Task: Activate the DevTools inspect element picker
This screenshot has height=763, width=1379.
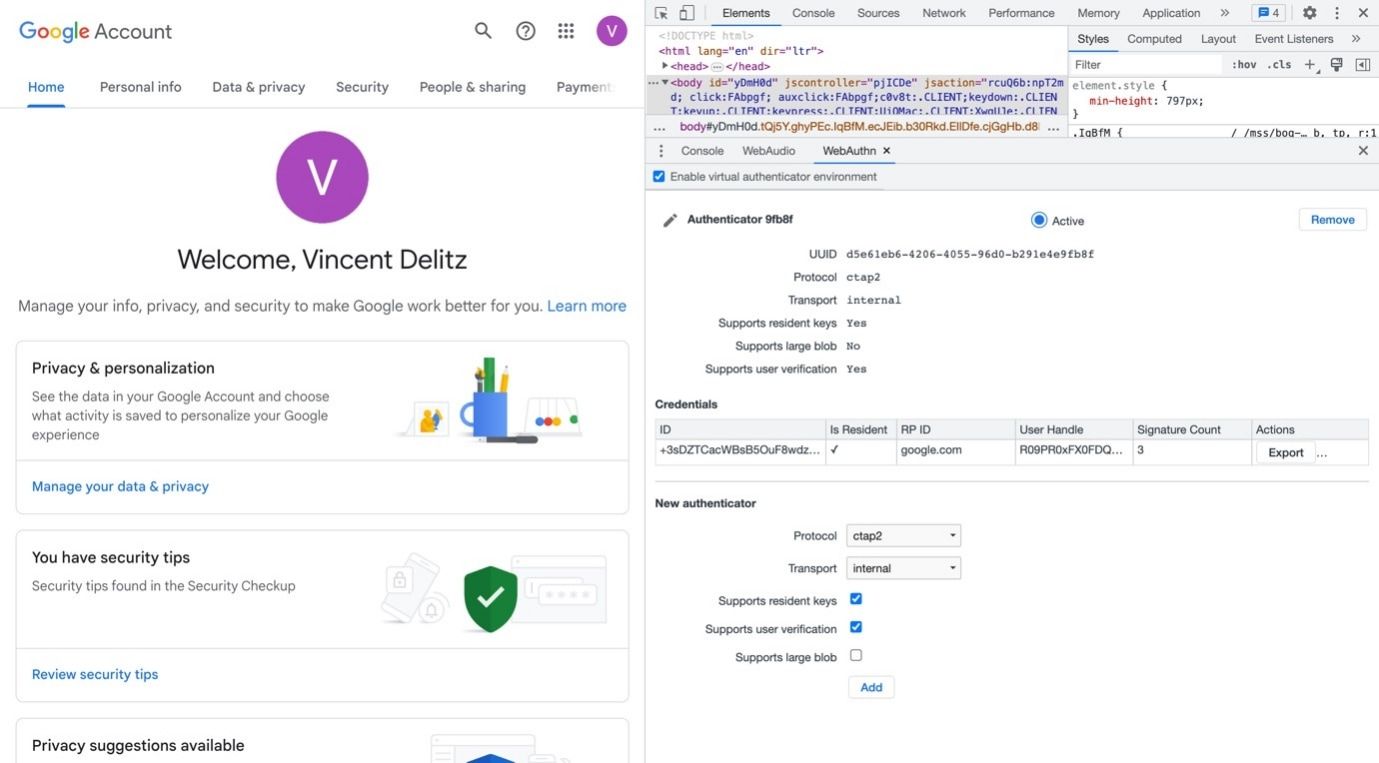Action: tap(662, 13)
